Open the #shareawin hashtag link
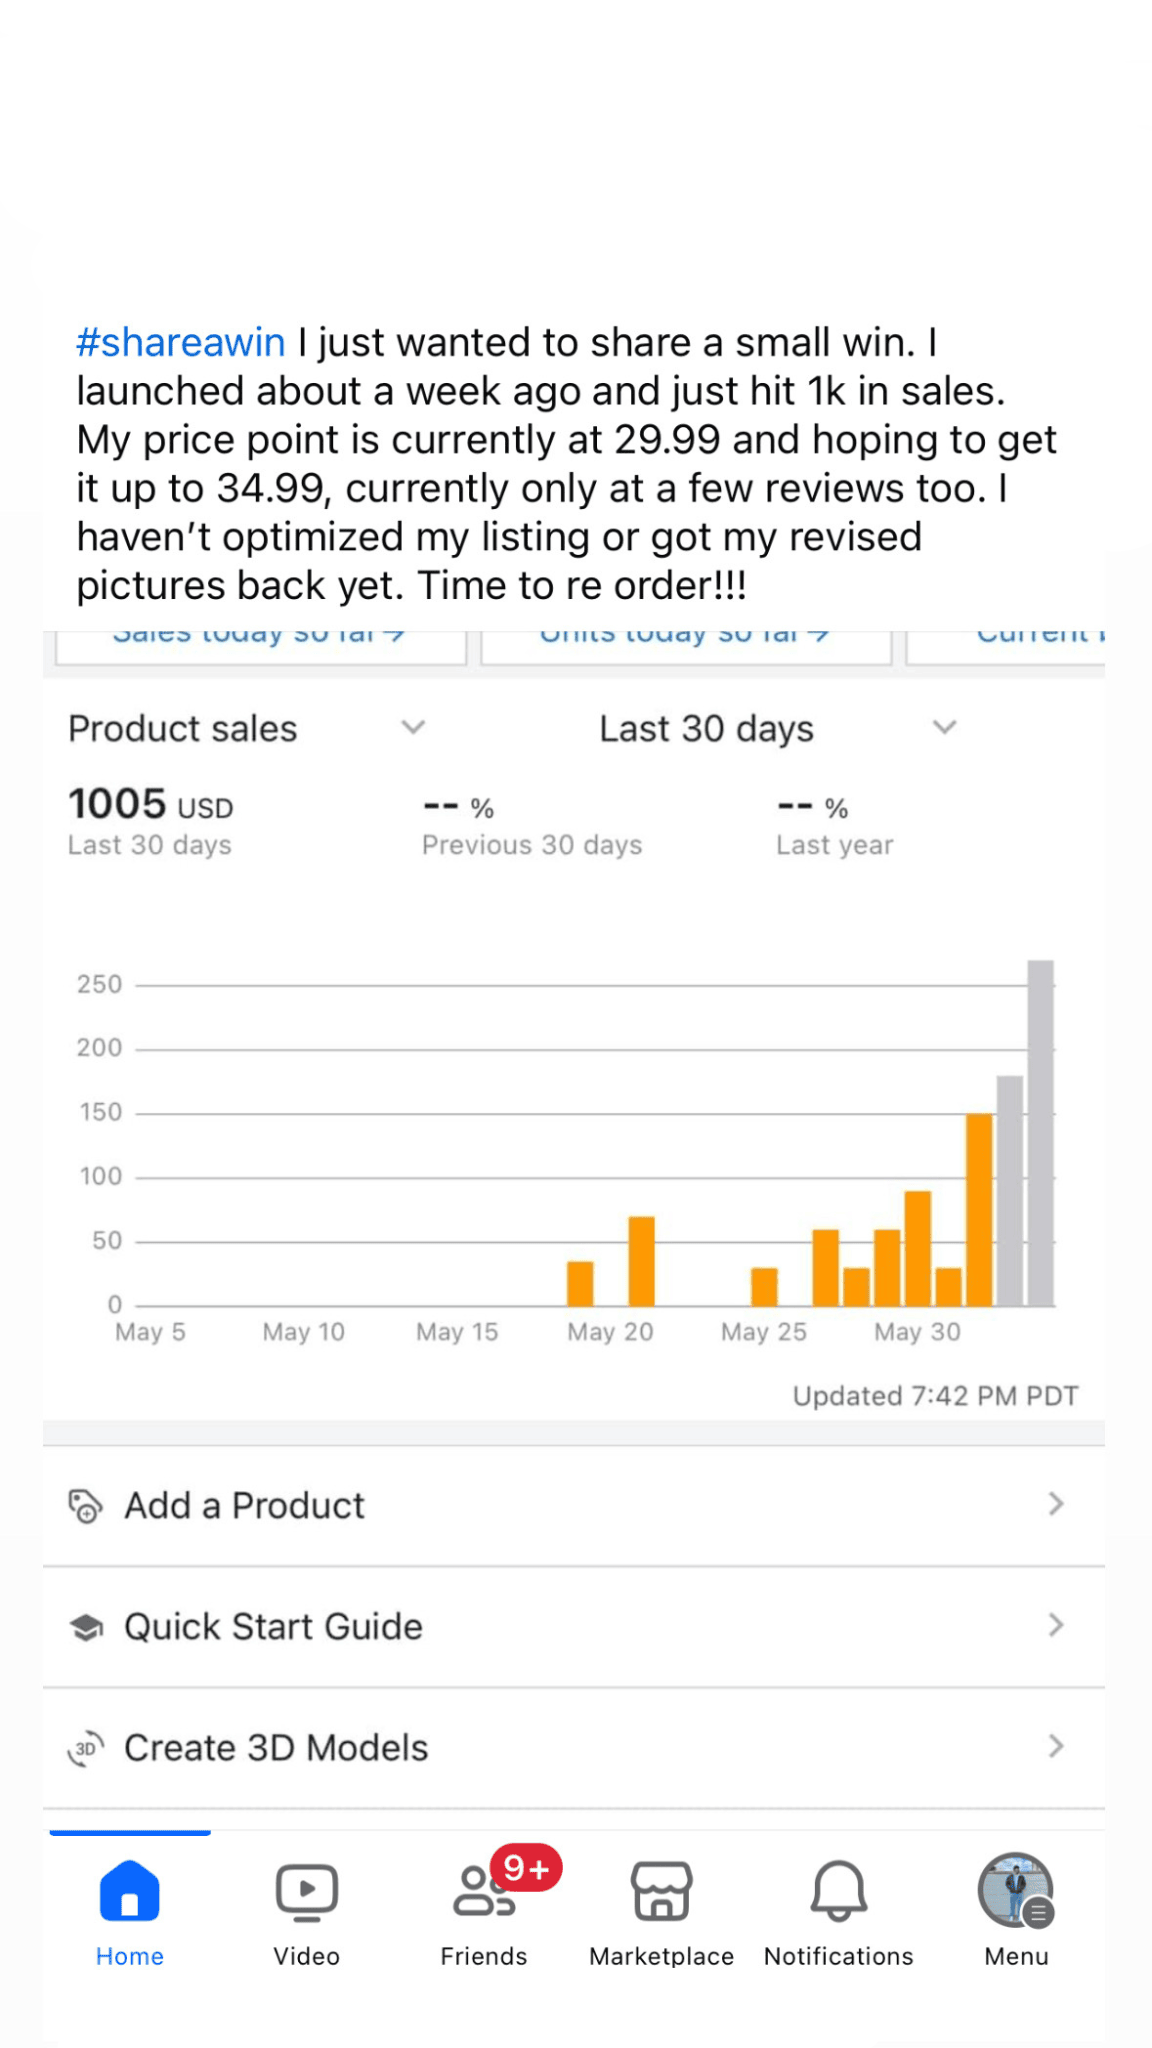Image resolution: width=1152 pixels, height=2048 pixels. pyautogui.click(x=181, y=343)
